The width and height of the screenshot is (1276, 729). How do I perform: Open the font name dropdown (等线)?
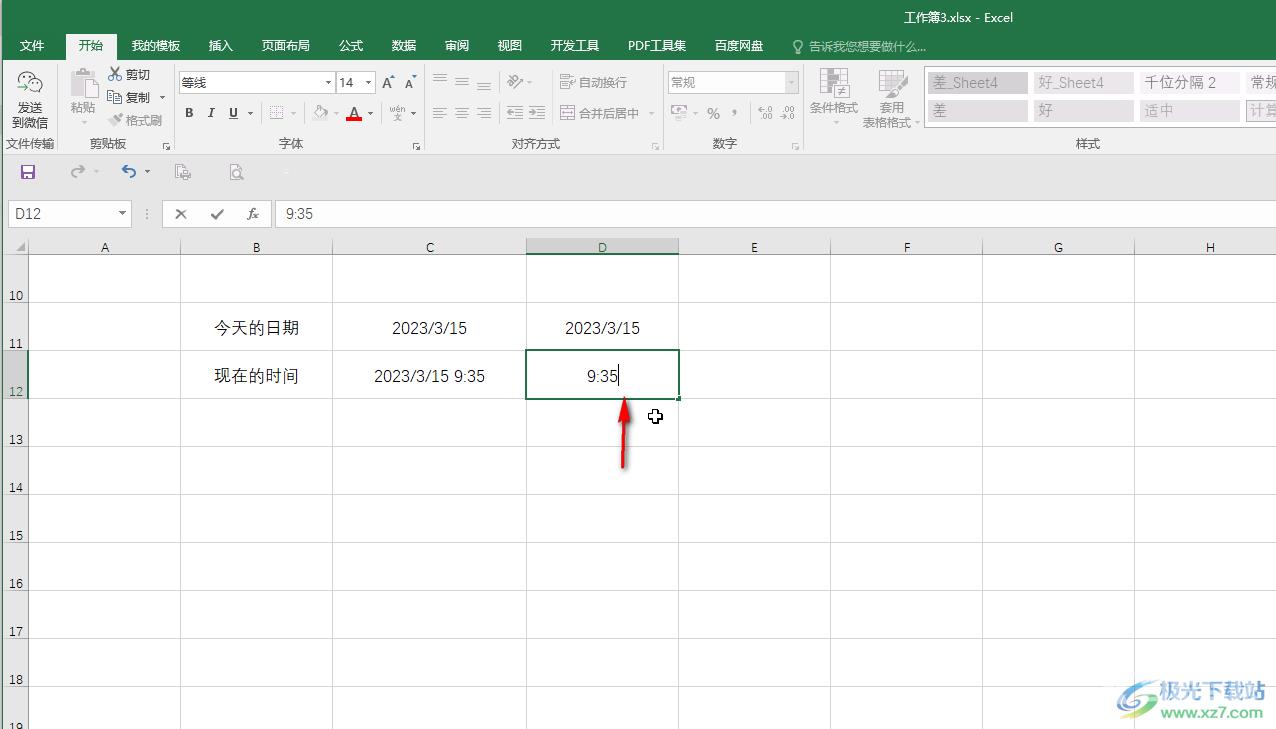pyautogui.click(x=328, y=83)
